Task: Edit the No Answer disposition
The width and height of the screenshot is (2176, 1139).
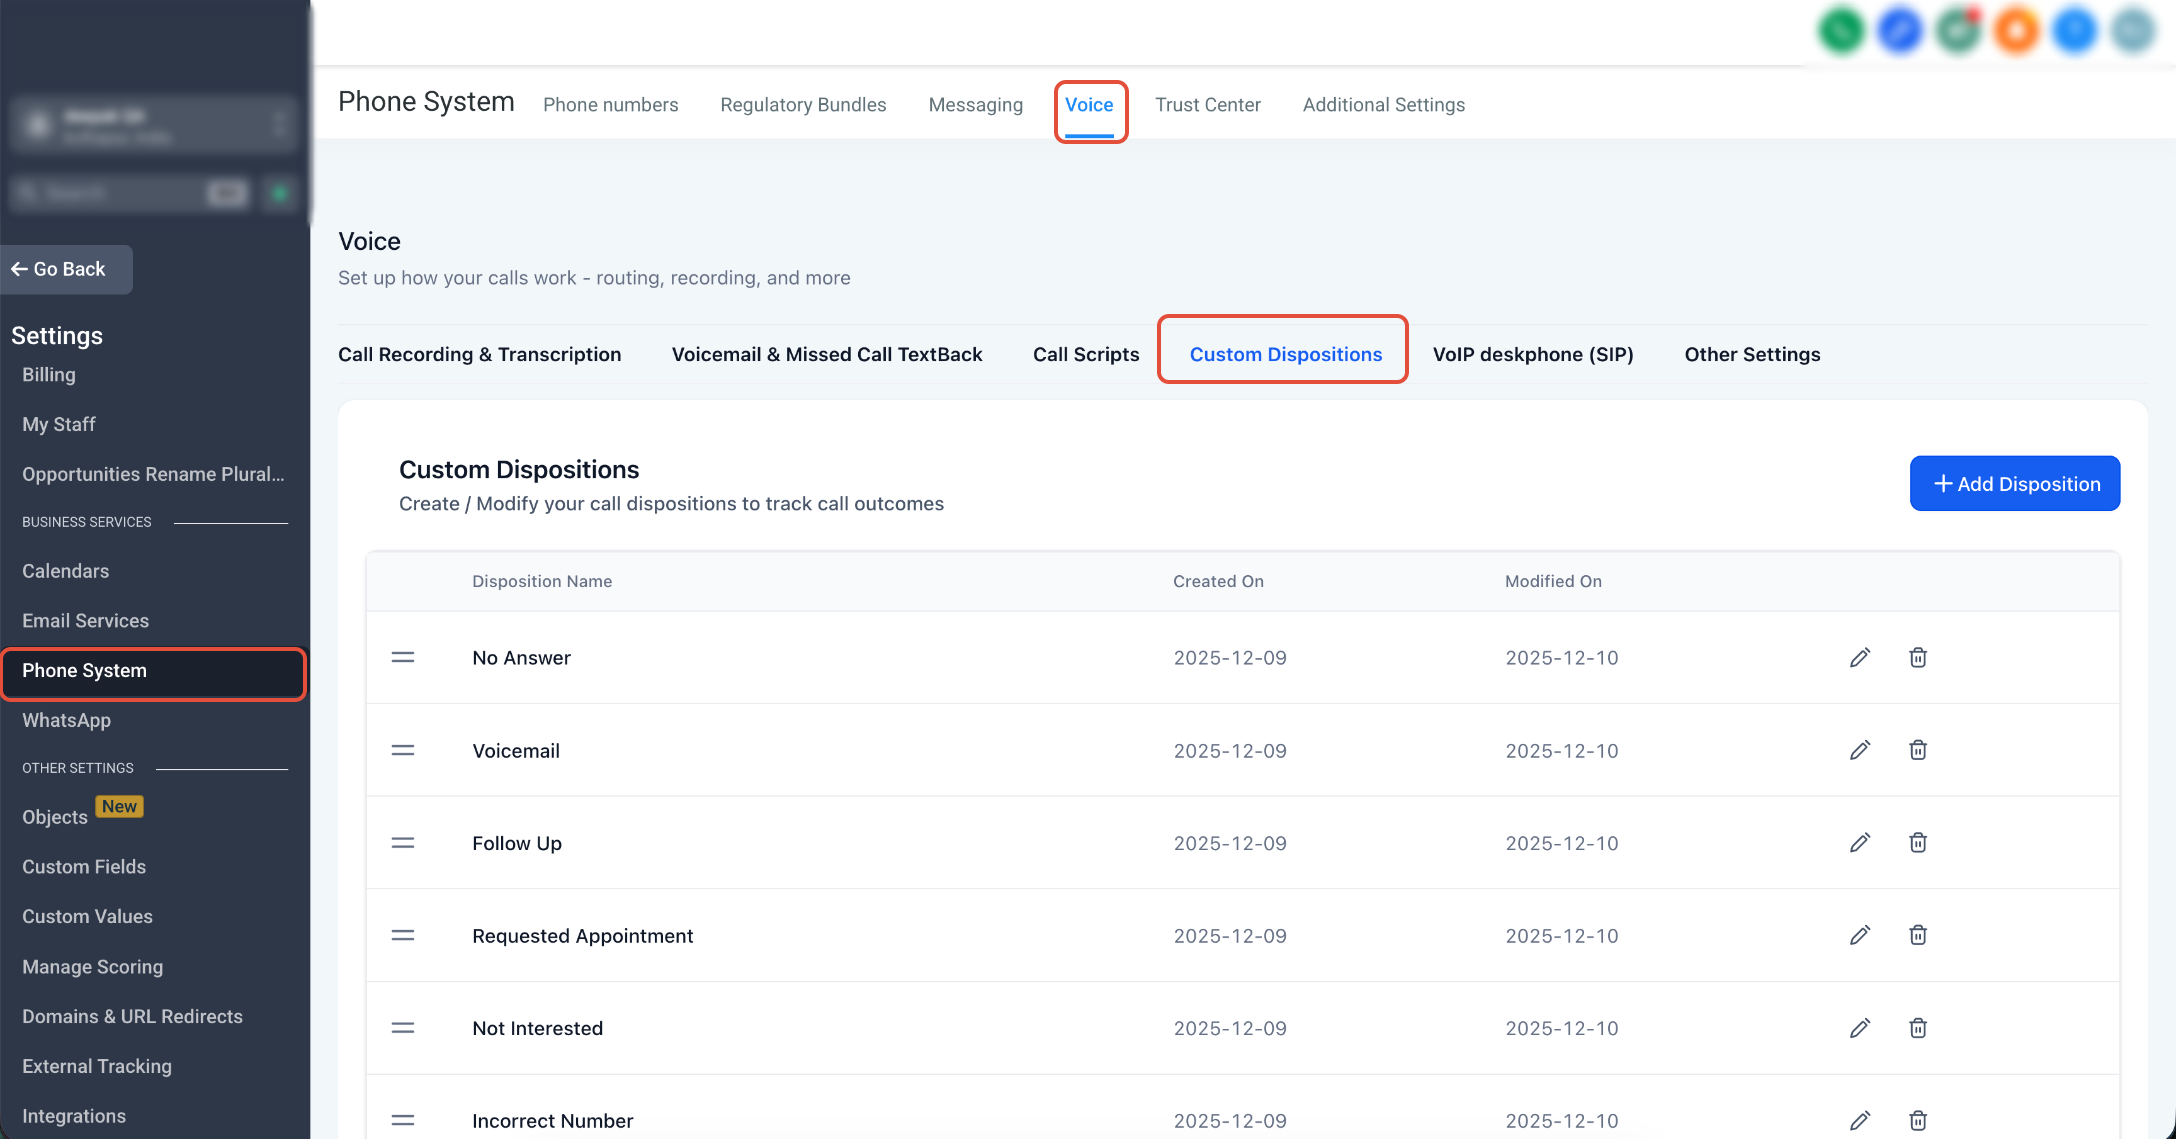Action: point(1860,657)
